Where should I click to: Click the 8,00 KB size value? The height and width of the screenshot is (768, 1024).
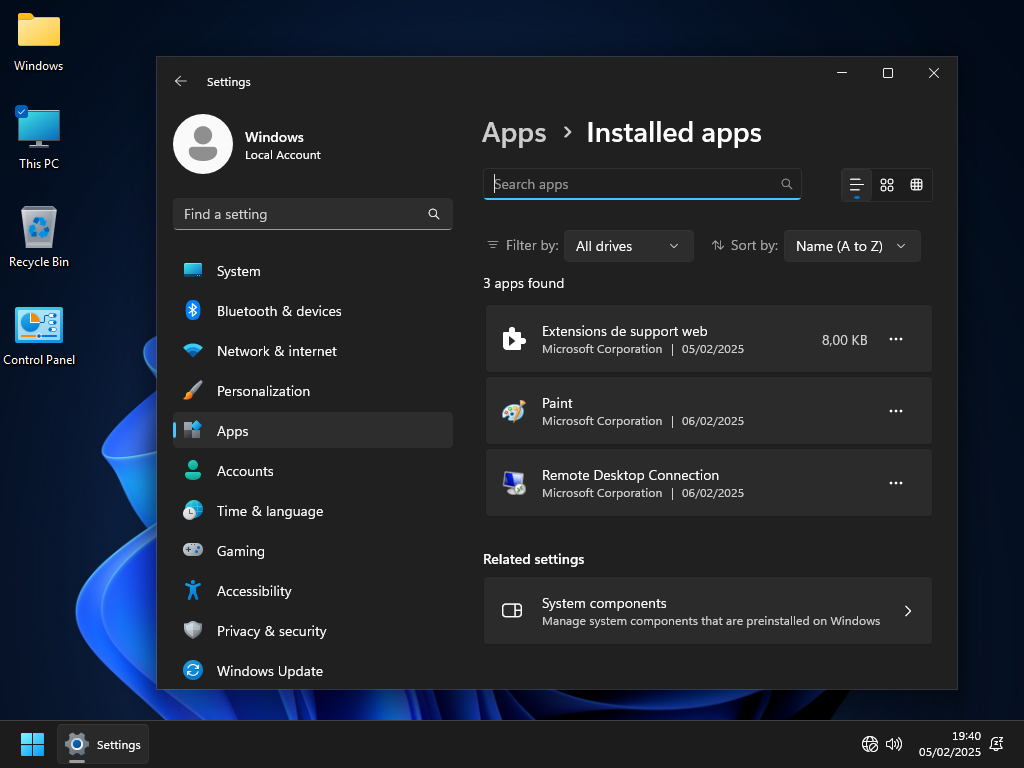point(844,340)
